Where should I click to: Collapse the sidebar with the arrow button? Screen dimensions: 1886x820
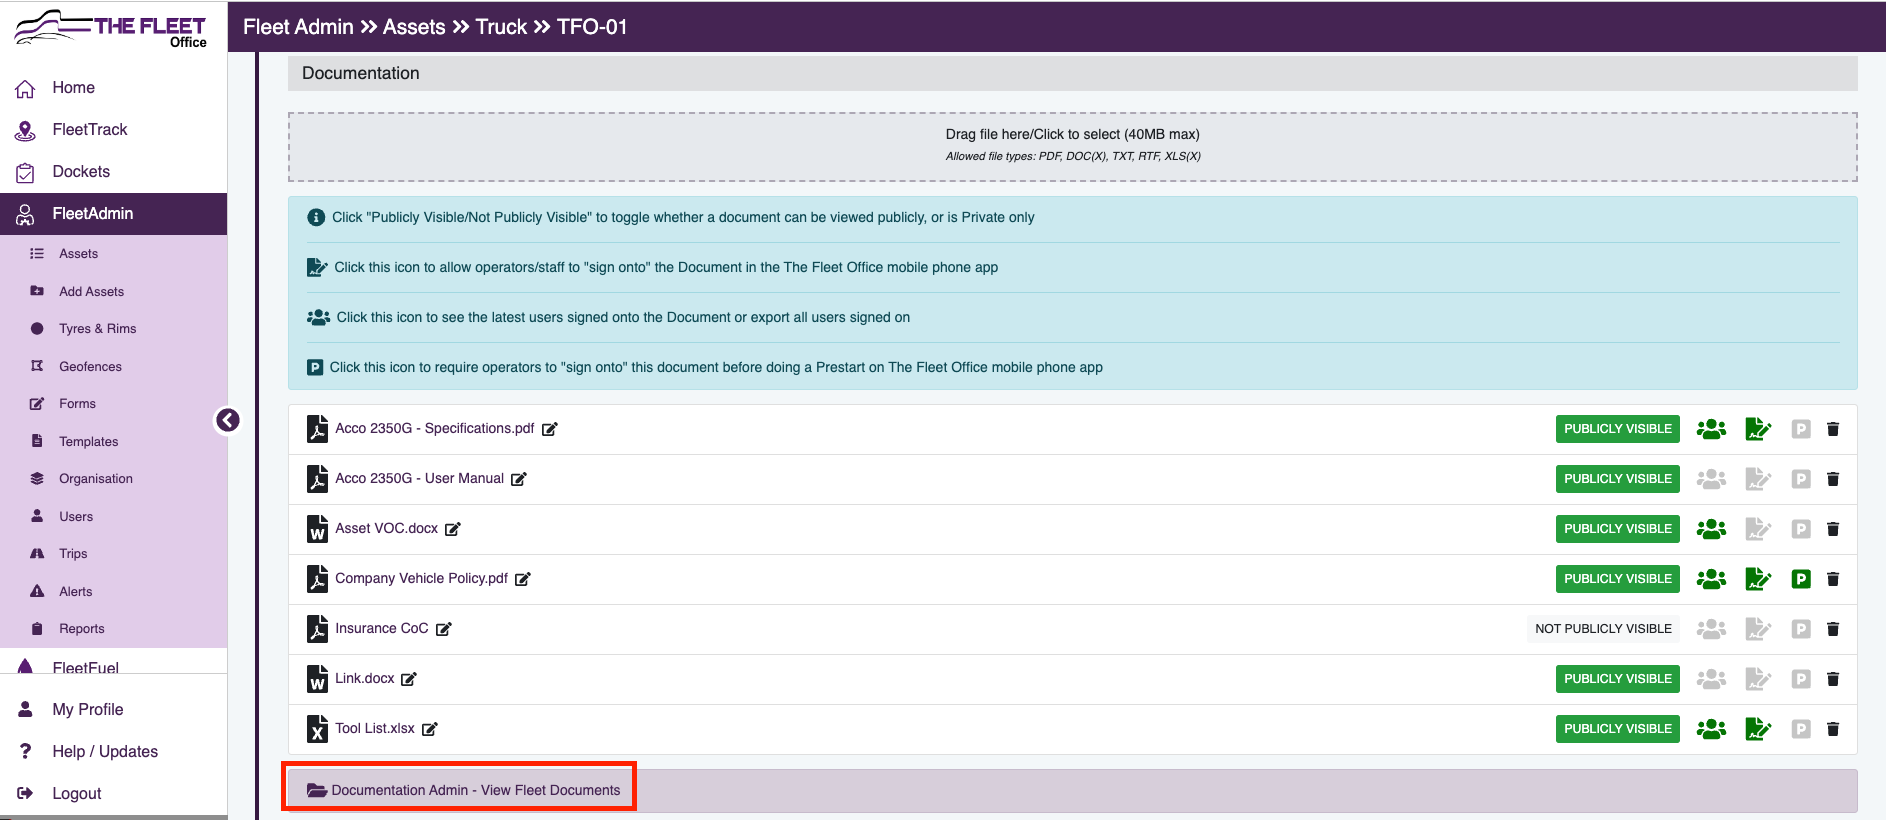coord(228,420)
